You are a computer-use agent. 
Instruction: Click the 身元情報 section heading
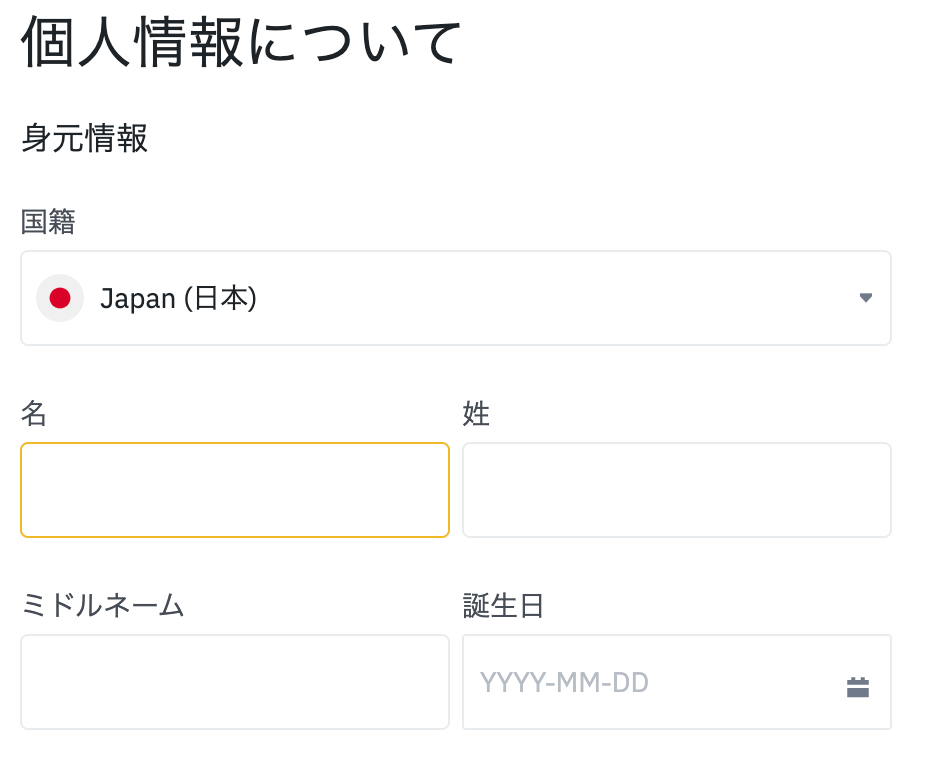tap(84, 138)
